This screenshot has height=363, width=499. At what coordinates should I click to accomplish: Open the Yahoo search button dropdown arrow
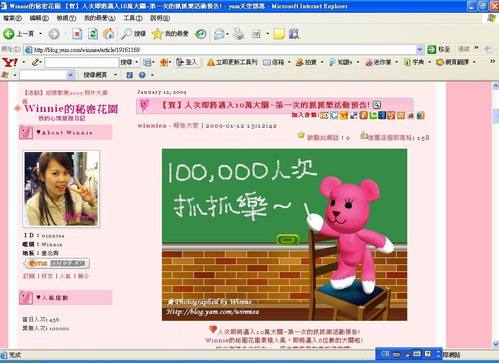click(x=137, y=62)
